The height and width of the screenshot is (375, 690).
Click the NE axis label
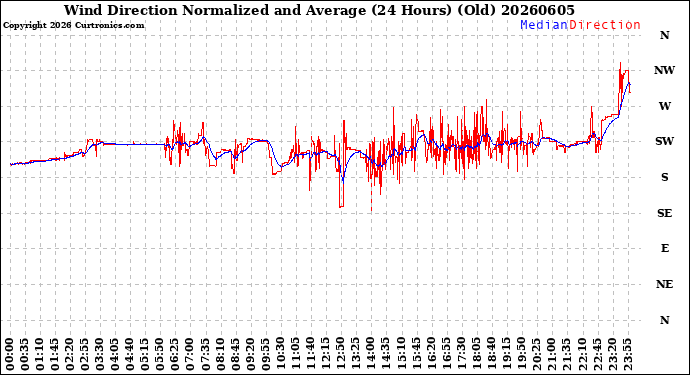[664, 284]
